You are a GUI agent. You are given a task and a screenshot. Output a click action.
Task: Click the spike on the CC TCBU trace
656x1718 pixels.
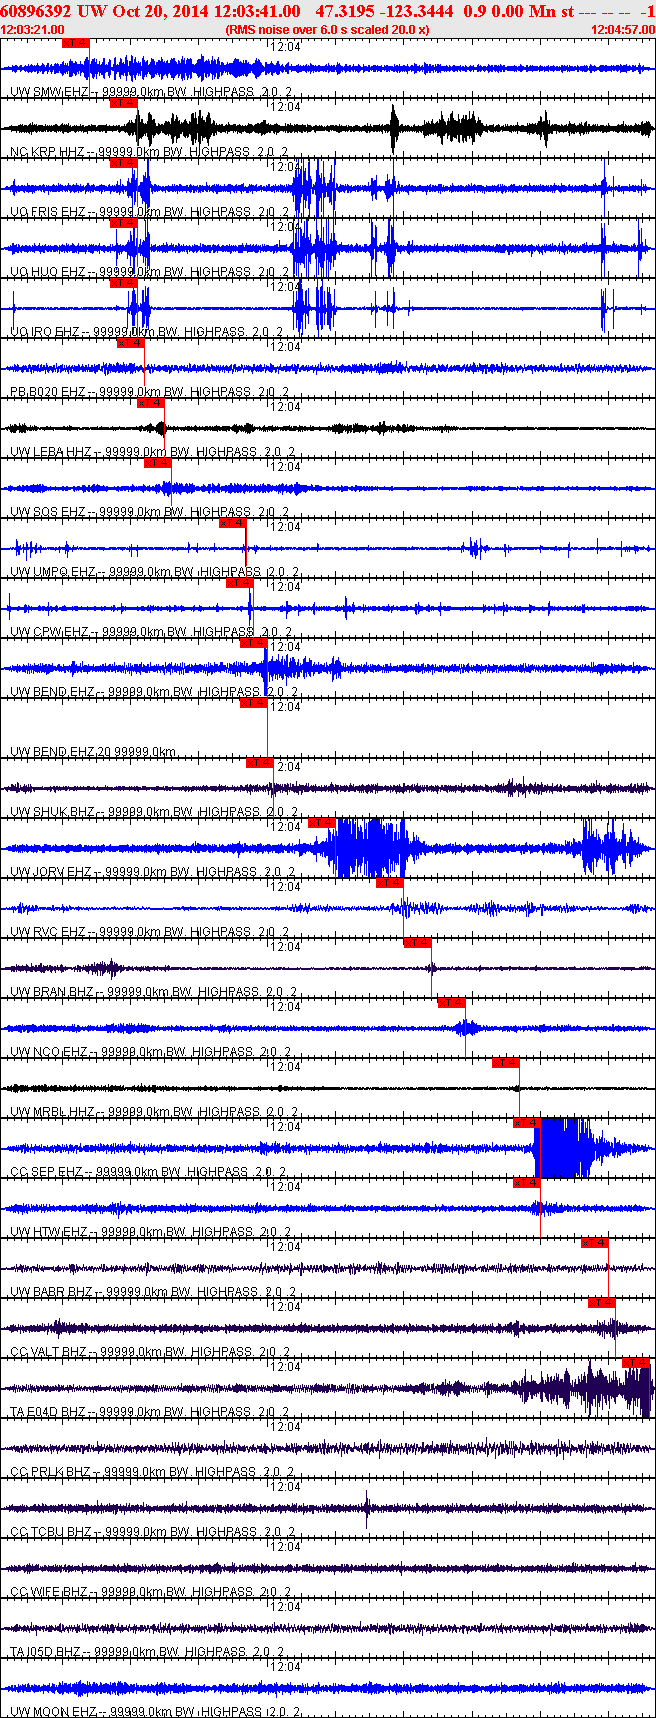367,1508
